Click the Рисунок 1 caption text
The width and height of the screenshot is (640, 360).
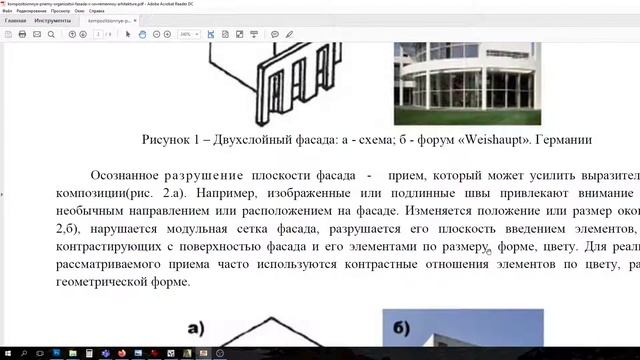(x=367, y=140)
